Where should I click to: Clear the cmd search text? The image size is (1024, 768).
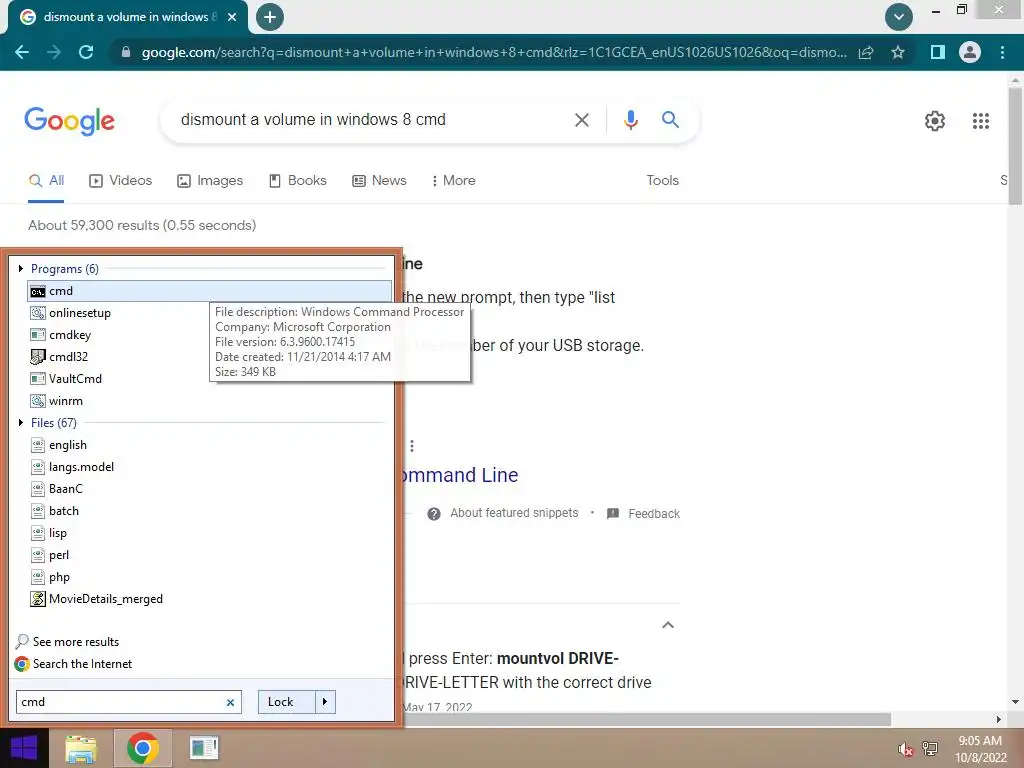pyautogui.click(x=231, y=703)
